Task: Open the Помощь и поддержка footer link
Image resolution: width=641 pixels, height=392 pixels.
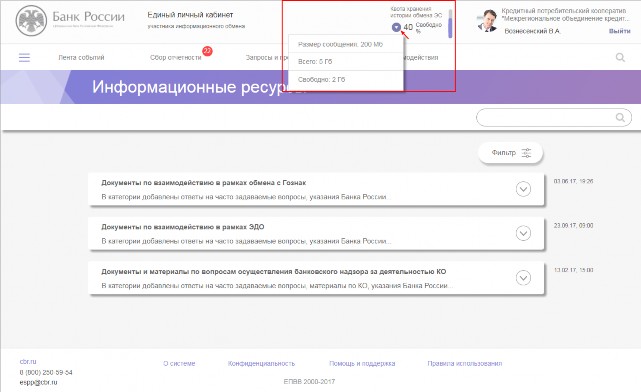Action: point(362,363)
